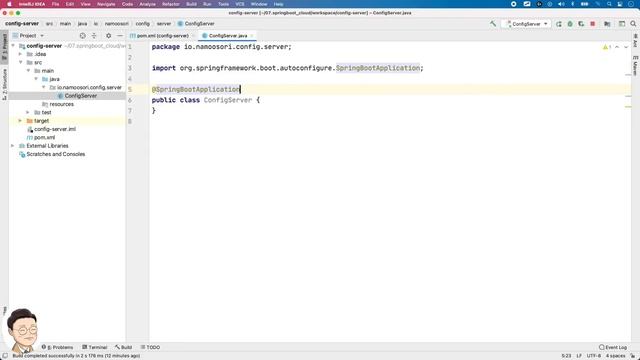Click the config-server breadcrumb
This screenshot has height=360, width=640.
coord(22,24)
